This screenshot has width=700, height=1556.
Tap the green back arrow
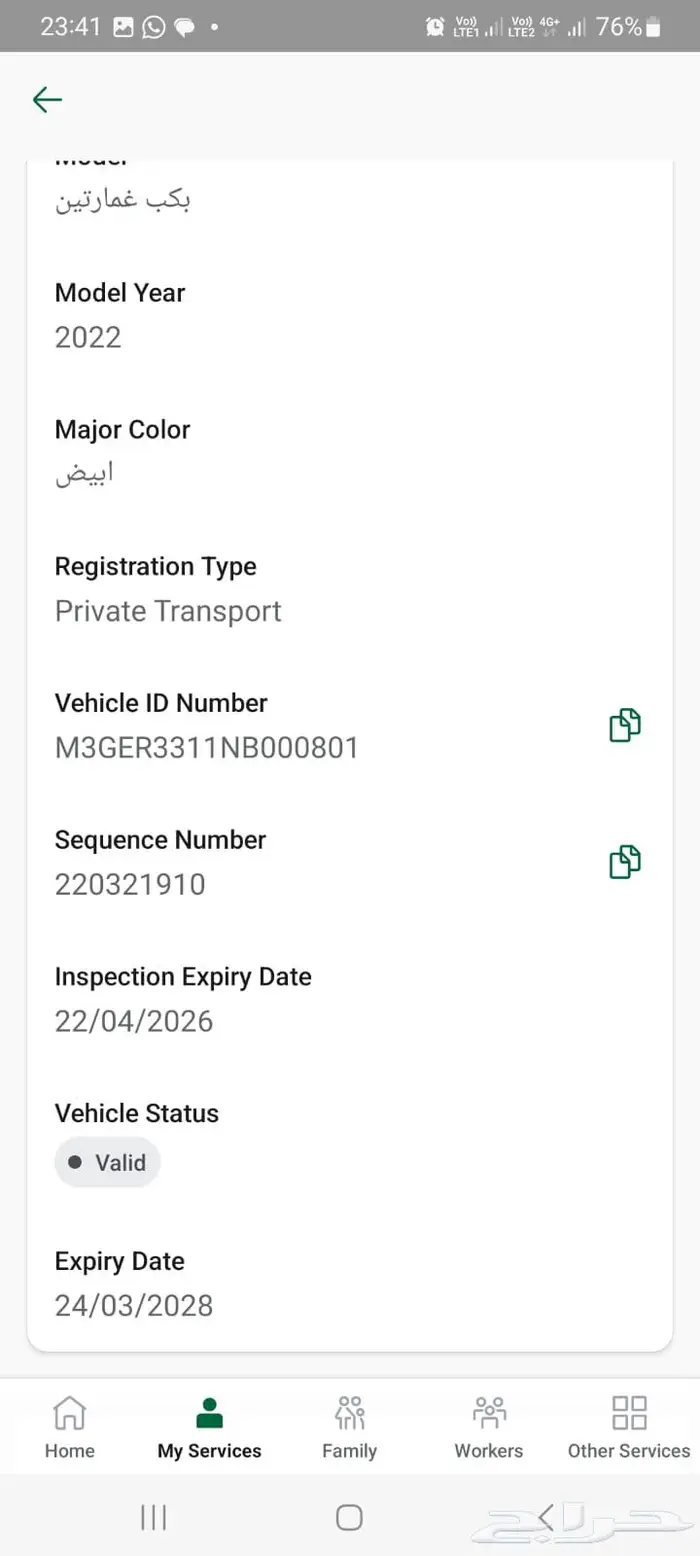47,99
